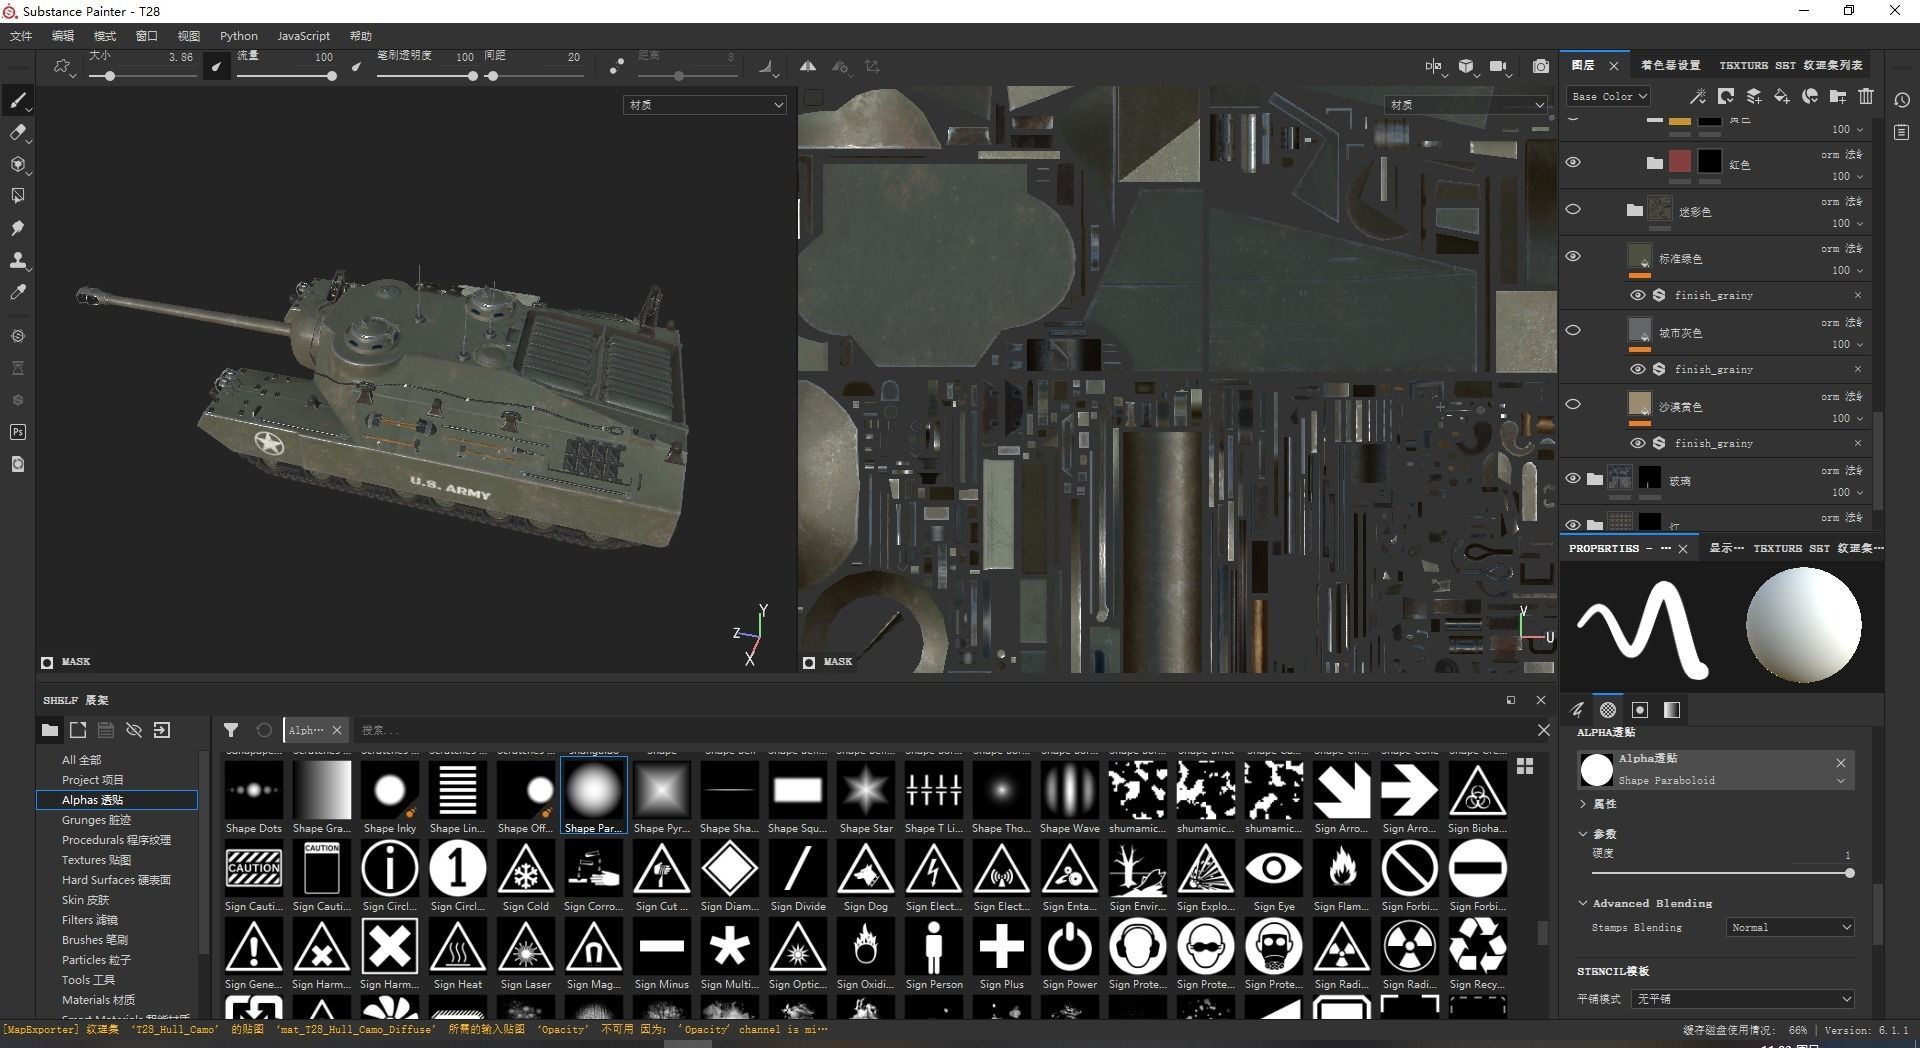Open Stamps Blending Normal dropdown
Image resolution: width=1920 pixels, height=1048 pixels.
click(1790, 927)
